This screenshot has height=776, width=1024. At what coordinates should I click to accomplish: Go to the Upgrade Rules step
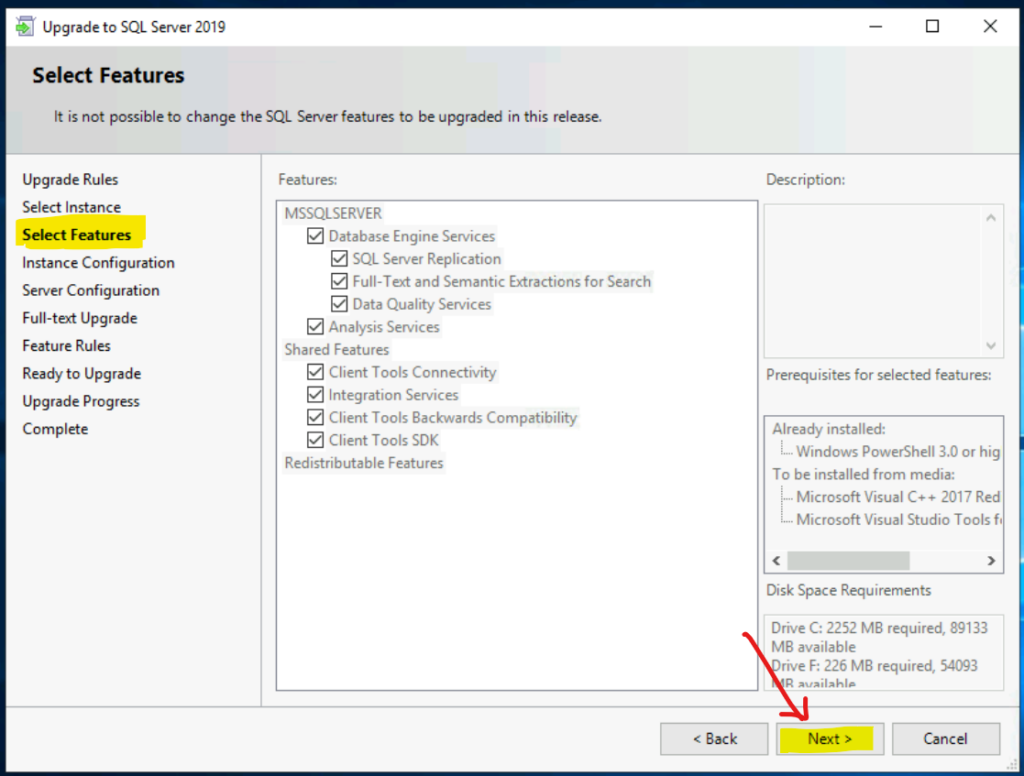[70, 180]
